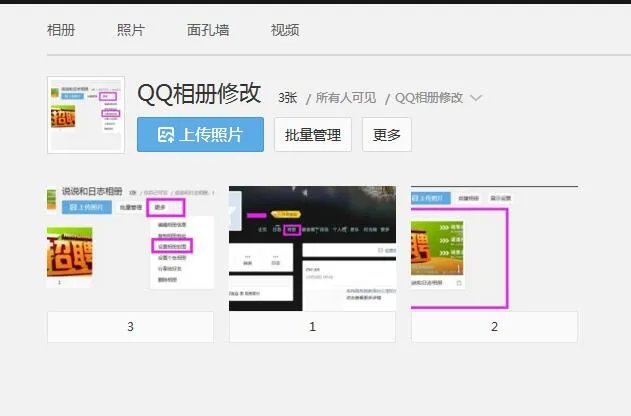631x416 pixels.
Task: Click the QQ相册修改 breadcrumb link
Action: click(429, 98)
